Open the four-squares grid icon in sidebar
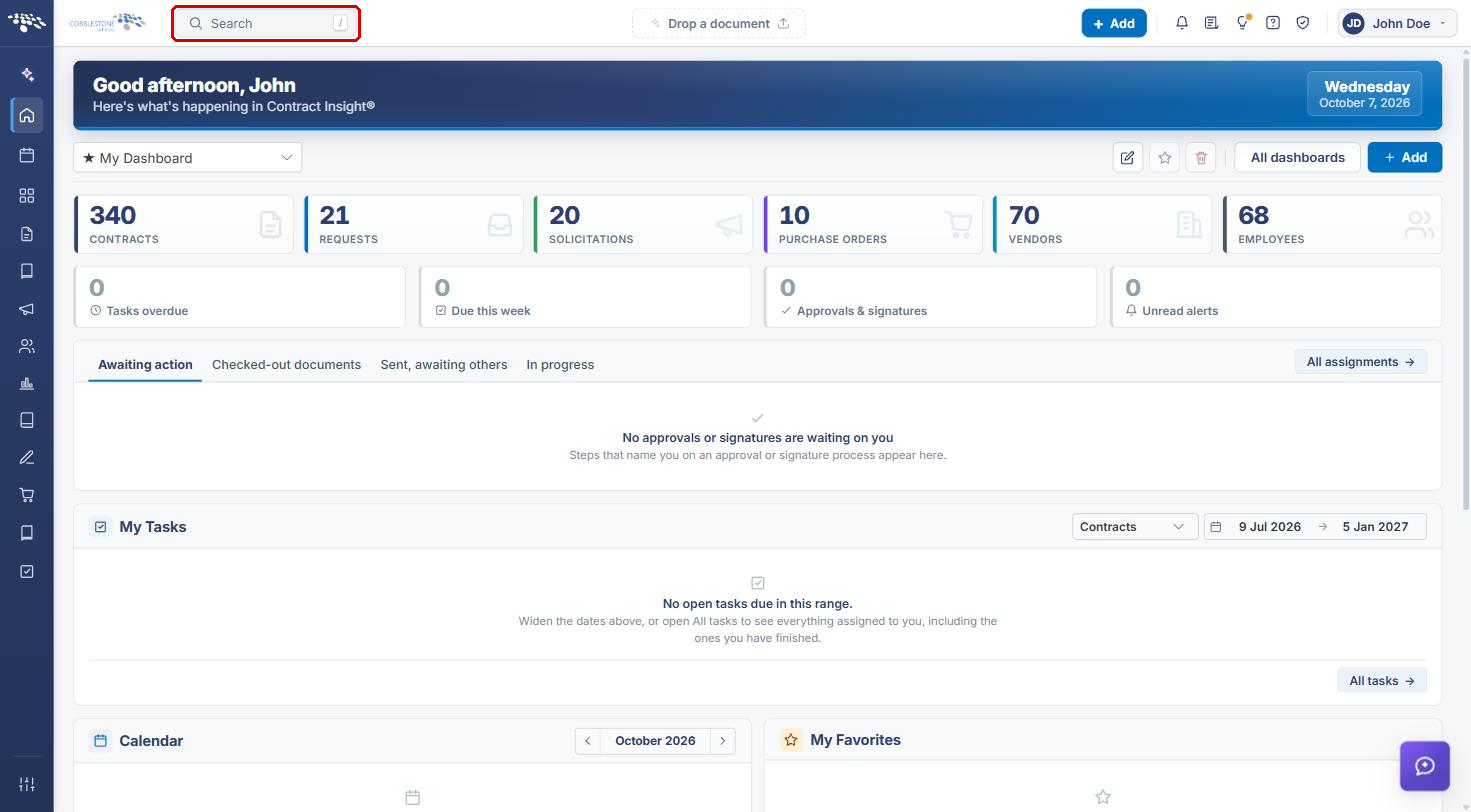This screenshot has width=1471, height=812. pos(27,195)
